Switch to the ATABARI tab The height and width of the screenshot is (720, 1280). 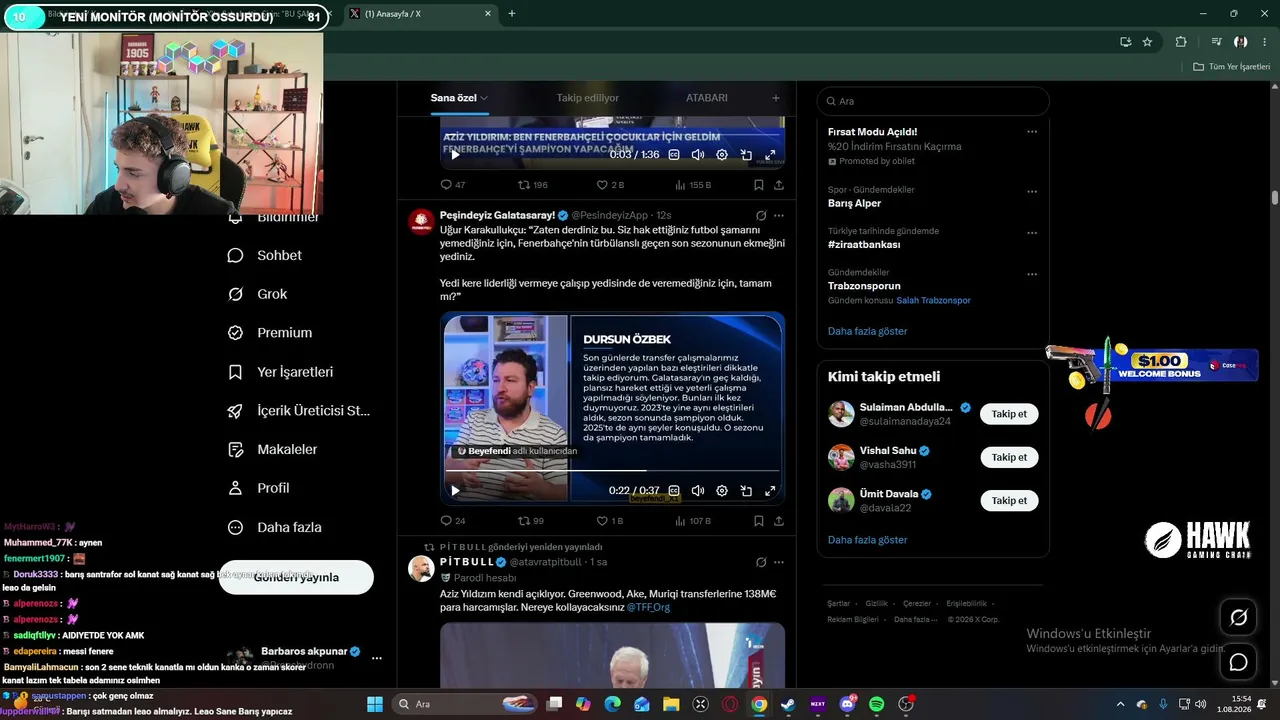pyautogui.click(x=707, y=98)
